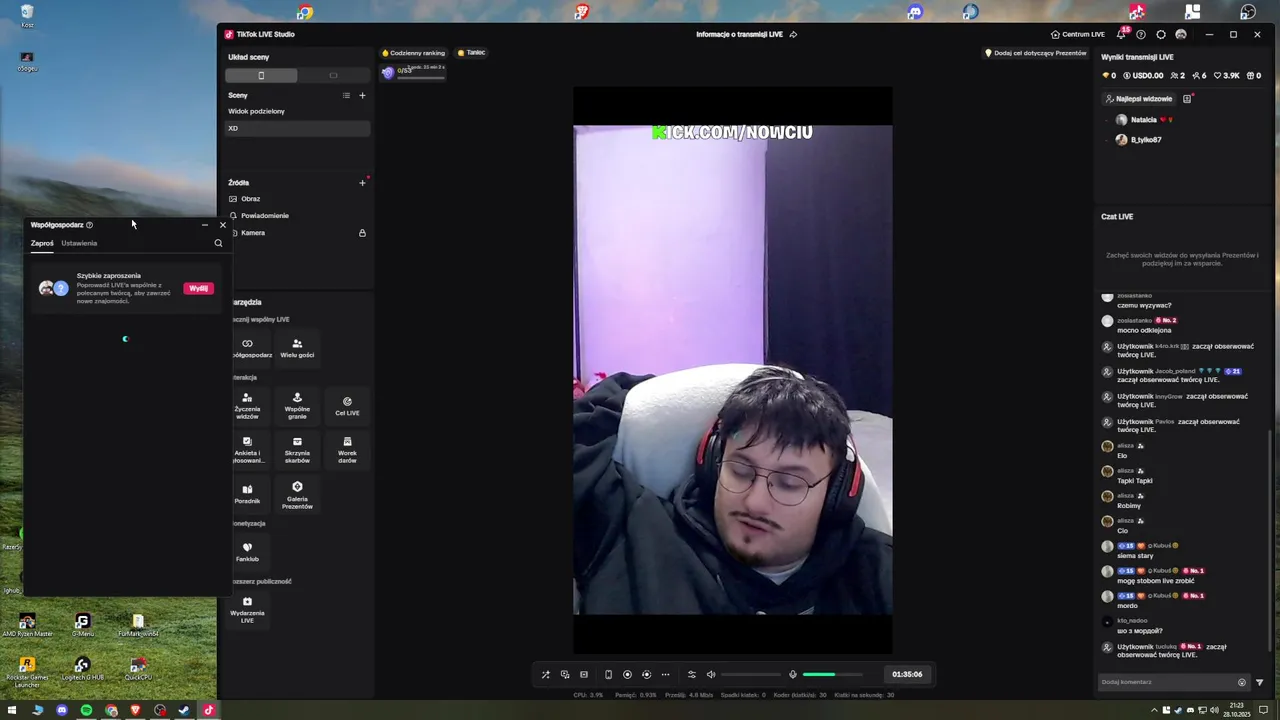Click the dotted-circle replay capture icon
This screenshot has width=1280, height=720.
click(x=646, y=674)
